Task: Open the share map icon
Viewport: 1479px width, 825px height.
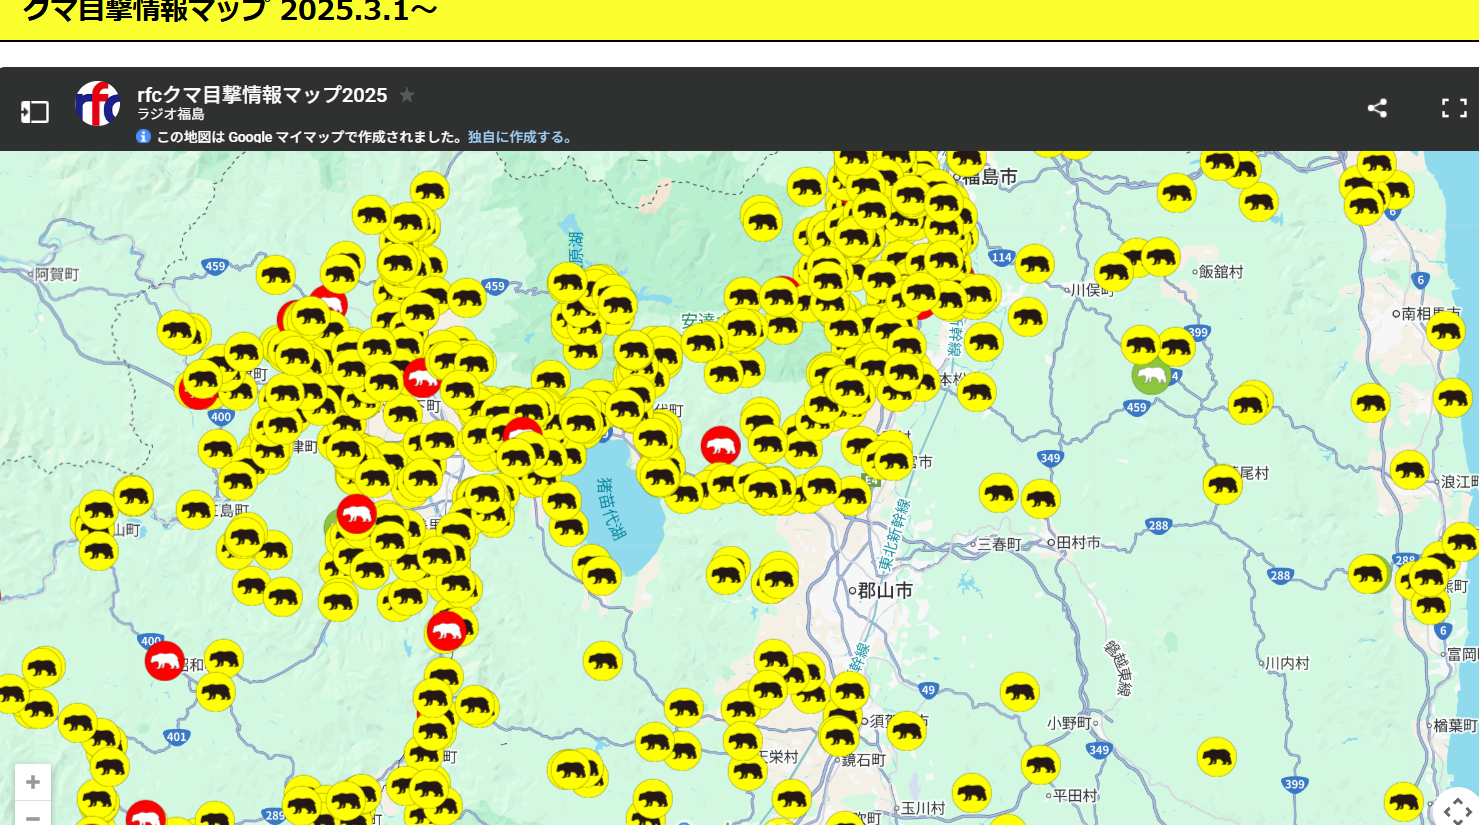Action: (x=1377, y=108)
